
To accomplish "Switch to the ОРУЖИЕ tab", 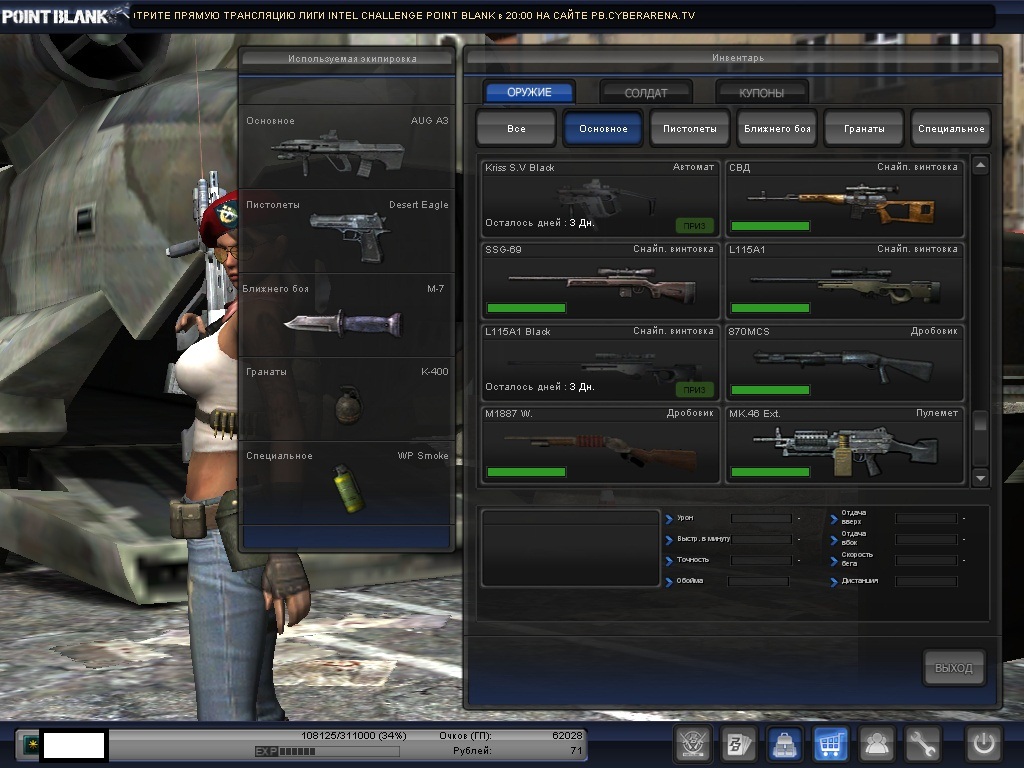I will pos(529,92).
